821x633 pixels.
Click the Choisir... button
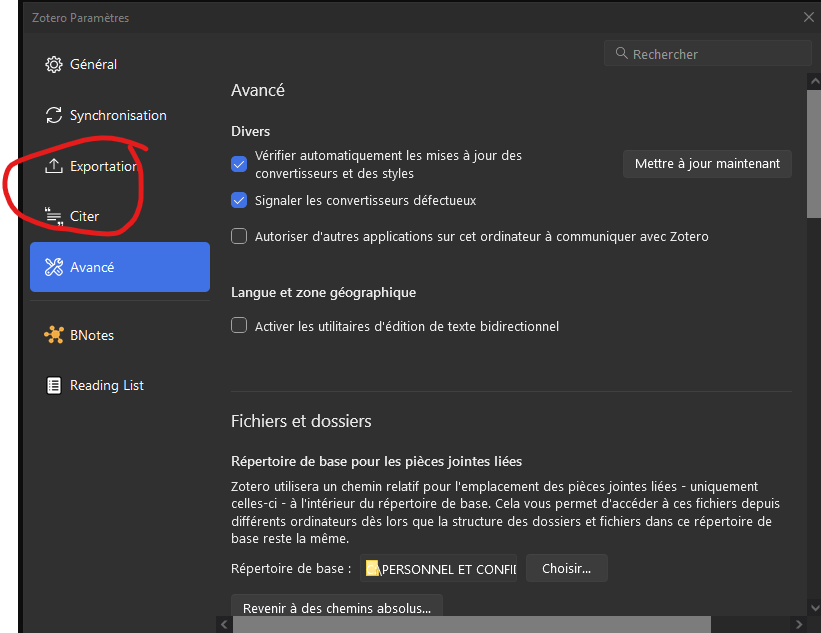click(x=567, y=568)
